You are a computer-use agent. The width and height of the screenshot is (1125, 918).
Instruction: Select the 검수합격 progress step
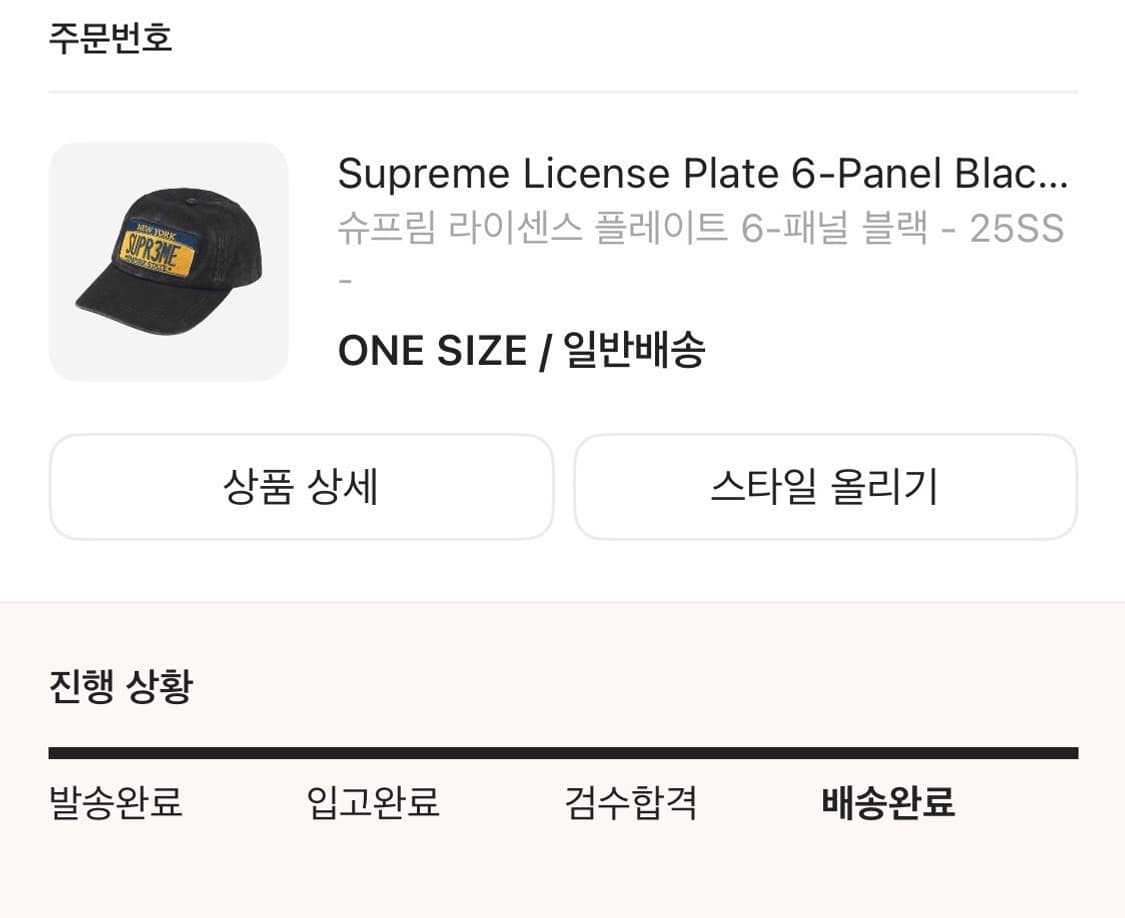click(630, 802)
